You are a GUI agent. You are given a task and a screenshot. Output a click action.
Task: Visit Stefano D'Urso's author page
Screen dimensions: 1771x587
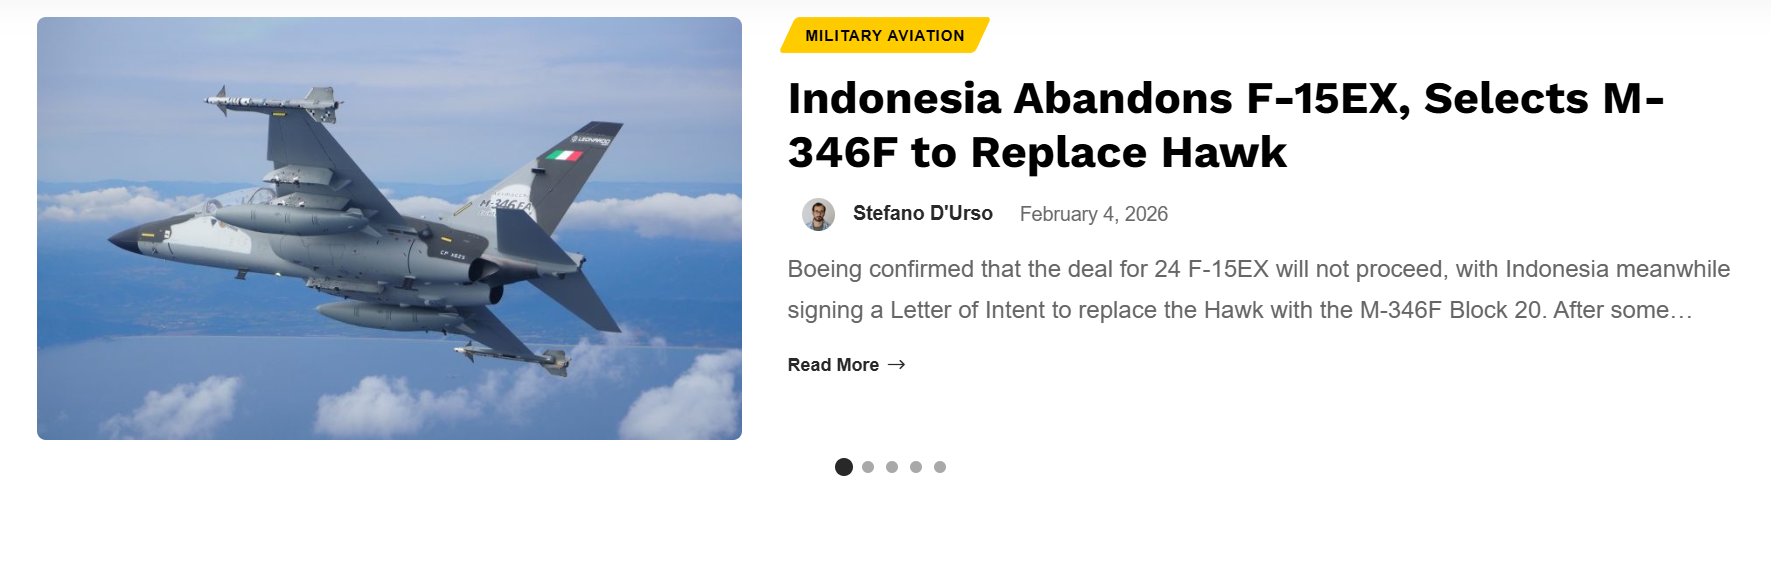[922, 213]
